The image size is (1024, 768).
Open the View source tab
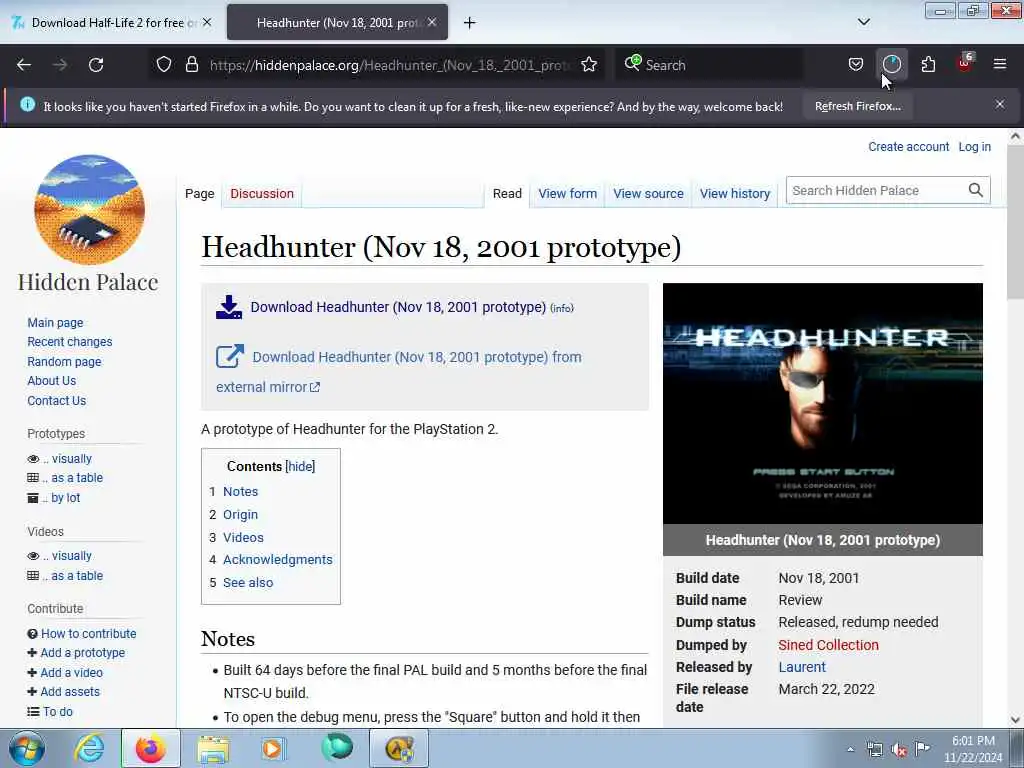648,193
